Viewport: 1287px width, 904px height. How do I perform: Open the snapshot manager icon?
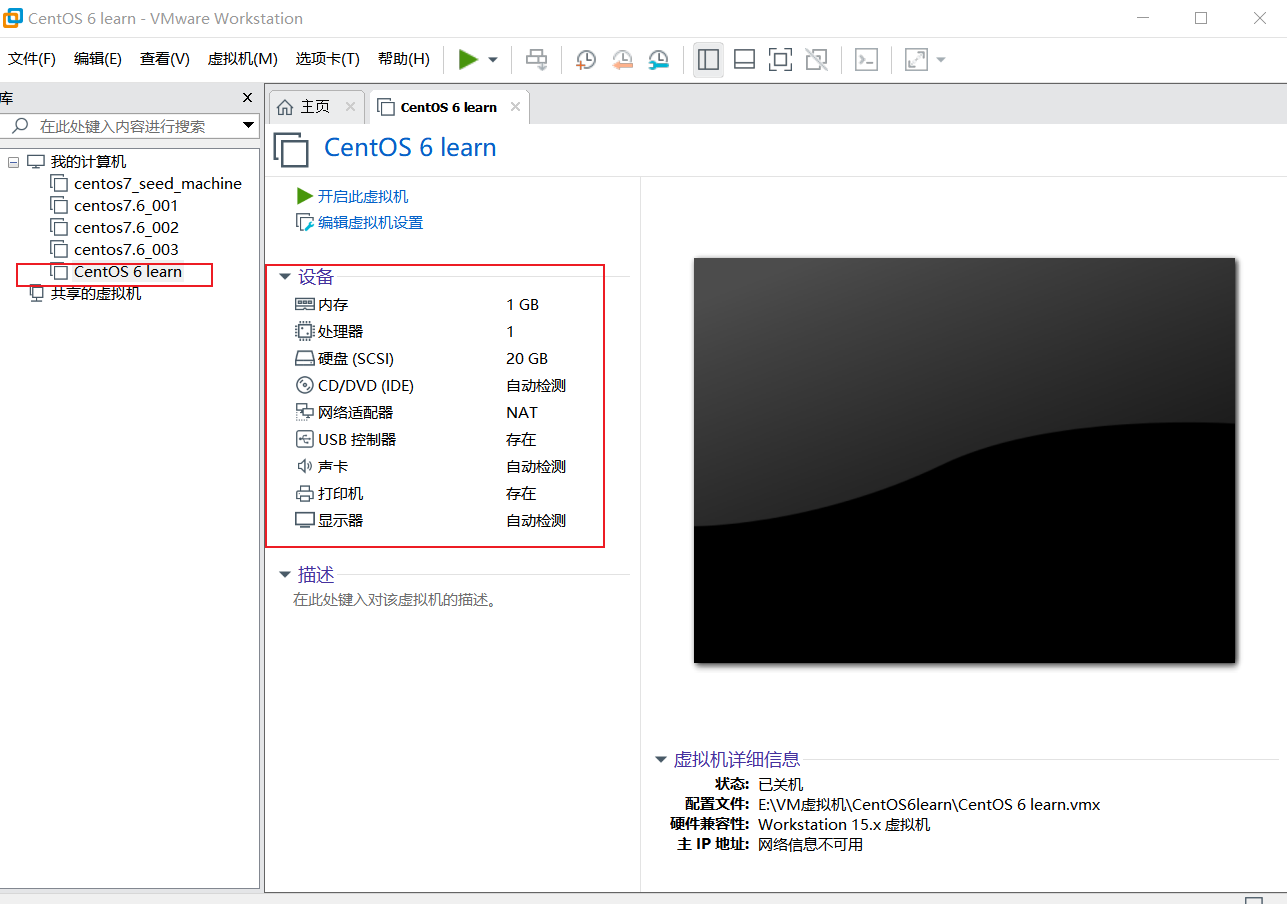coord(658,60)
